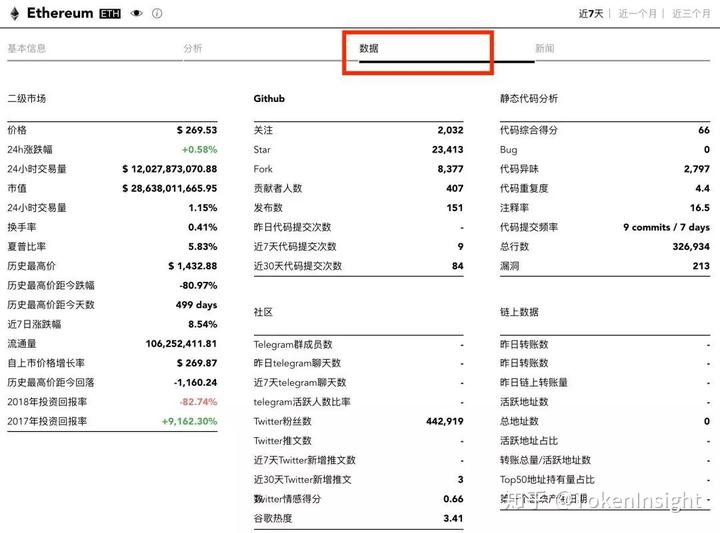Click the volume value $ 12,027,873,070.88
Screen dimensions: 720x533
click(169, 169)
